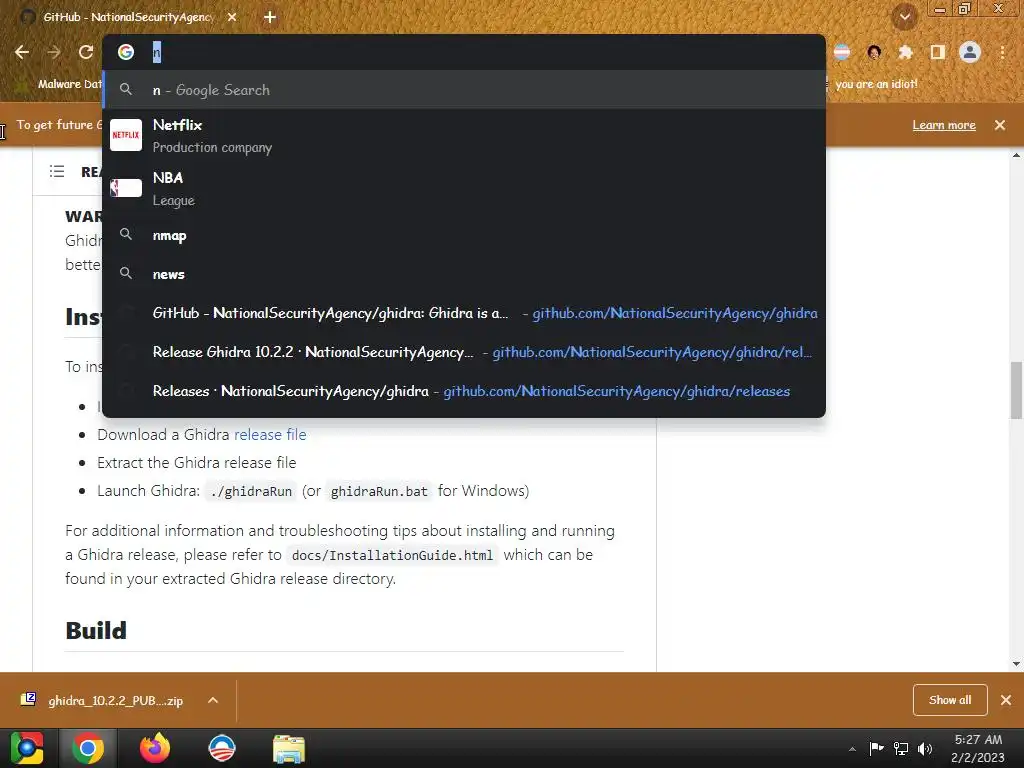The image size is (1024, 768).
Task: Open the GitHub NationalSecurityAgency/ghidra history suggestion
Action: pyautogui.click(x=464, y=313)
